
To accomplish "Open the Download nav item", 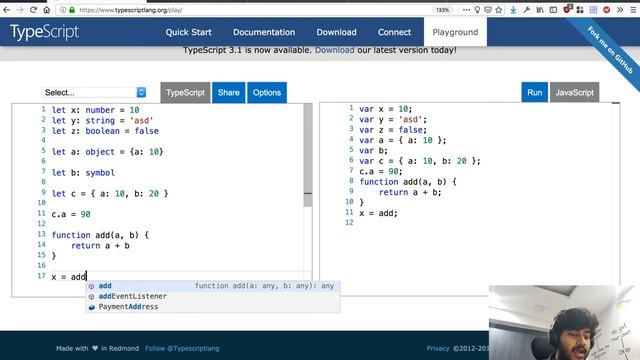I will coord(336,32).
